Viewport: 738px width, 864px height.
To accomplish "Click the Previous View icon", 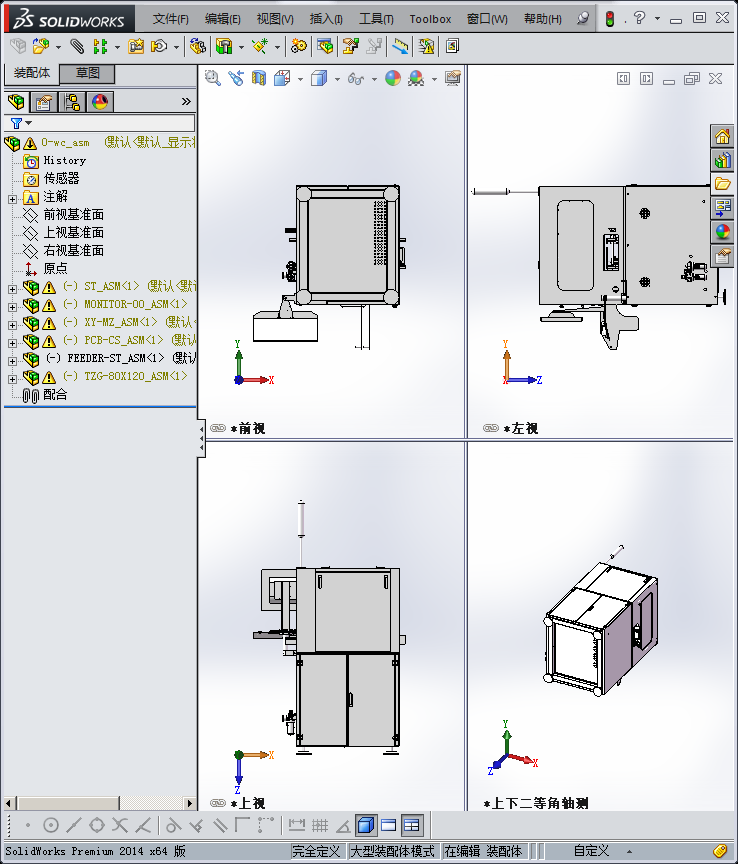I will (236, 79).
